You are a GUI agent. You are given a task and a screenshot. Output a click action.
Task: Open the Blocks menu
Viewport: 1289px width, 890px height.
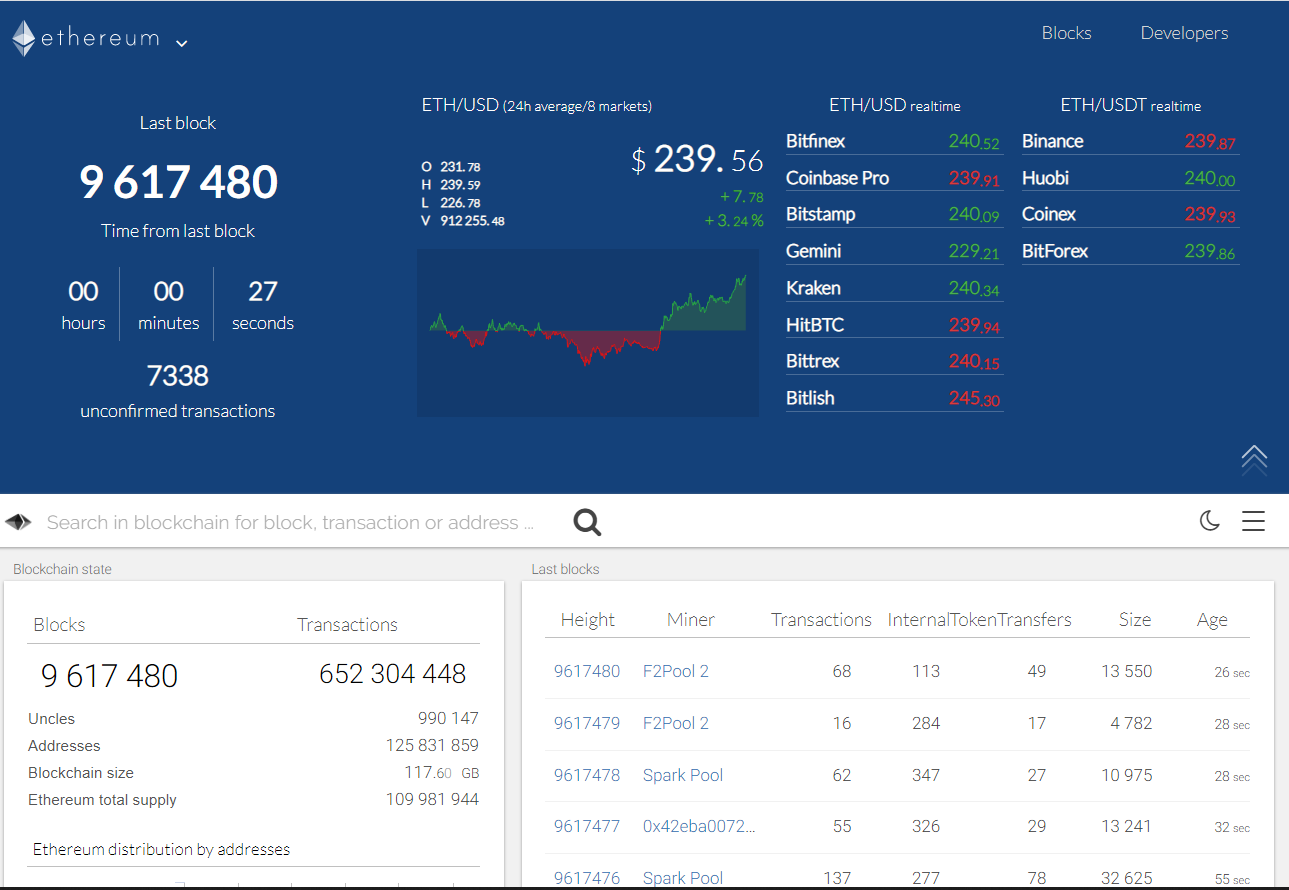1066,33
